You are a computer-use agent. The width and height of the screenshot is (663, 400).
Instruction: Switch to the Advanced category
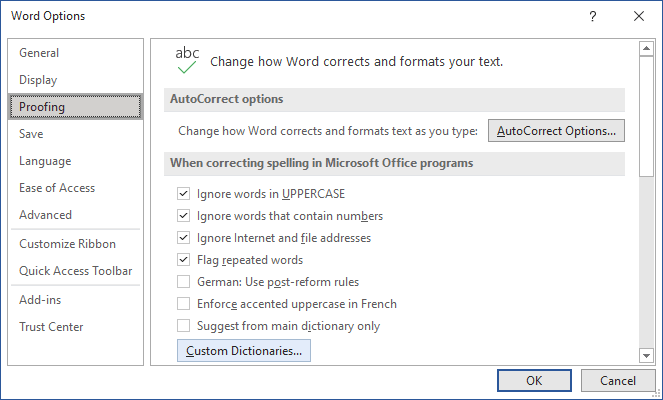75,215
